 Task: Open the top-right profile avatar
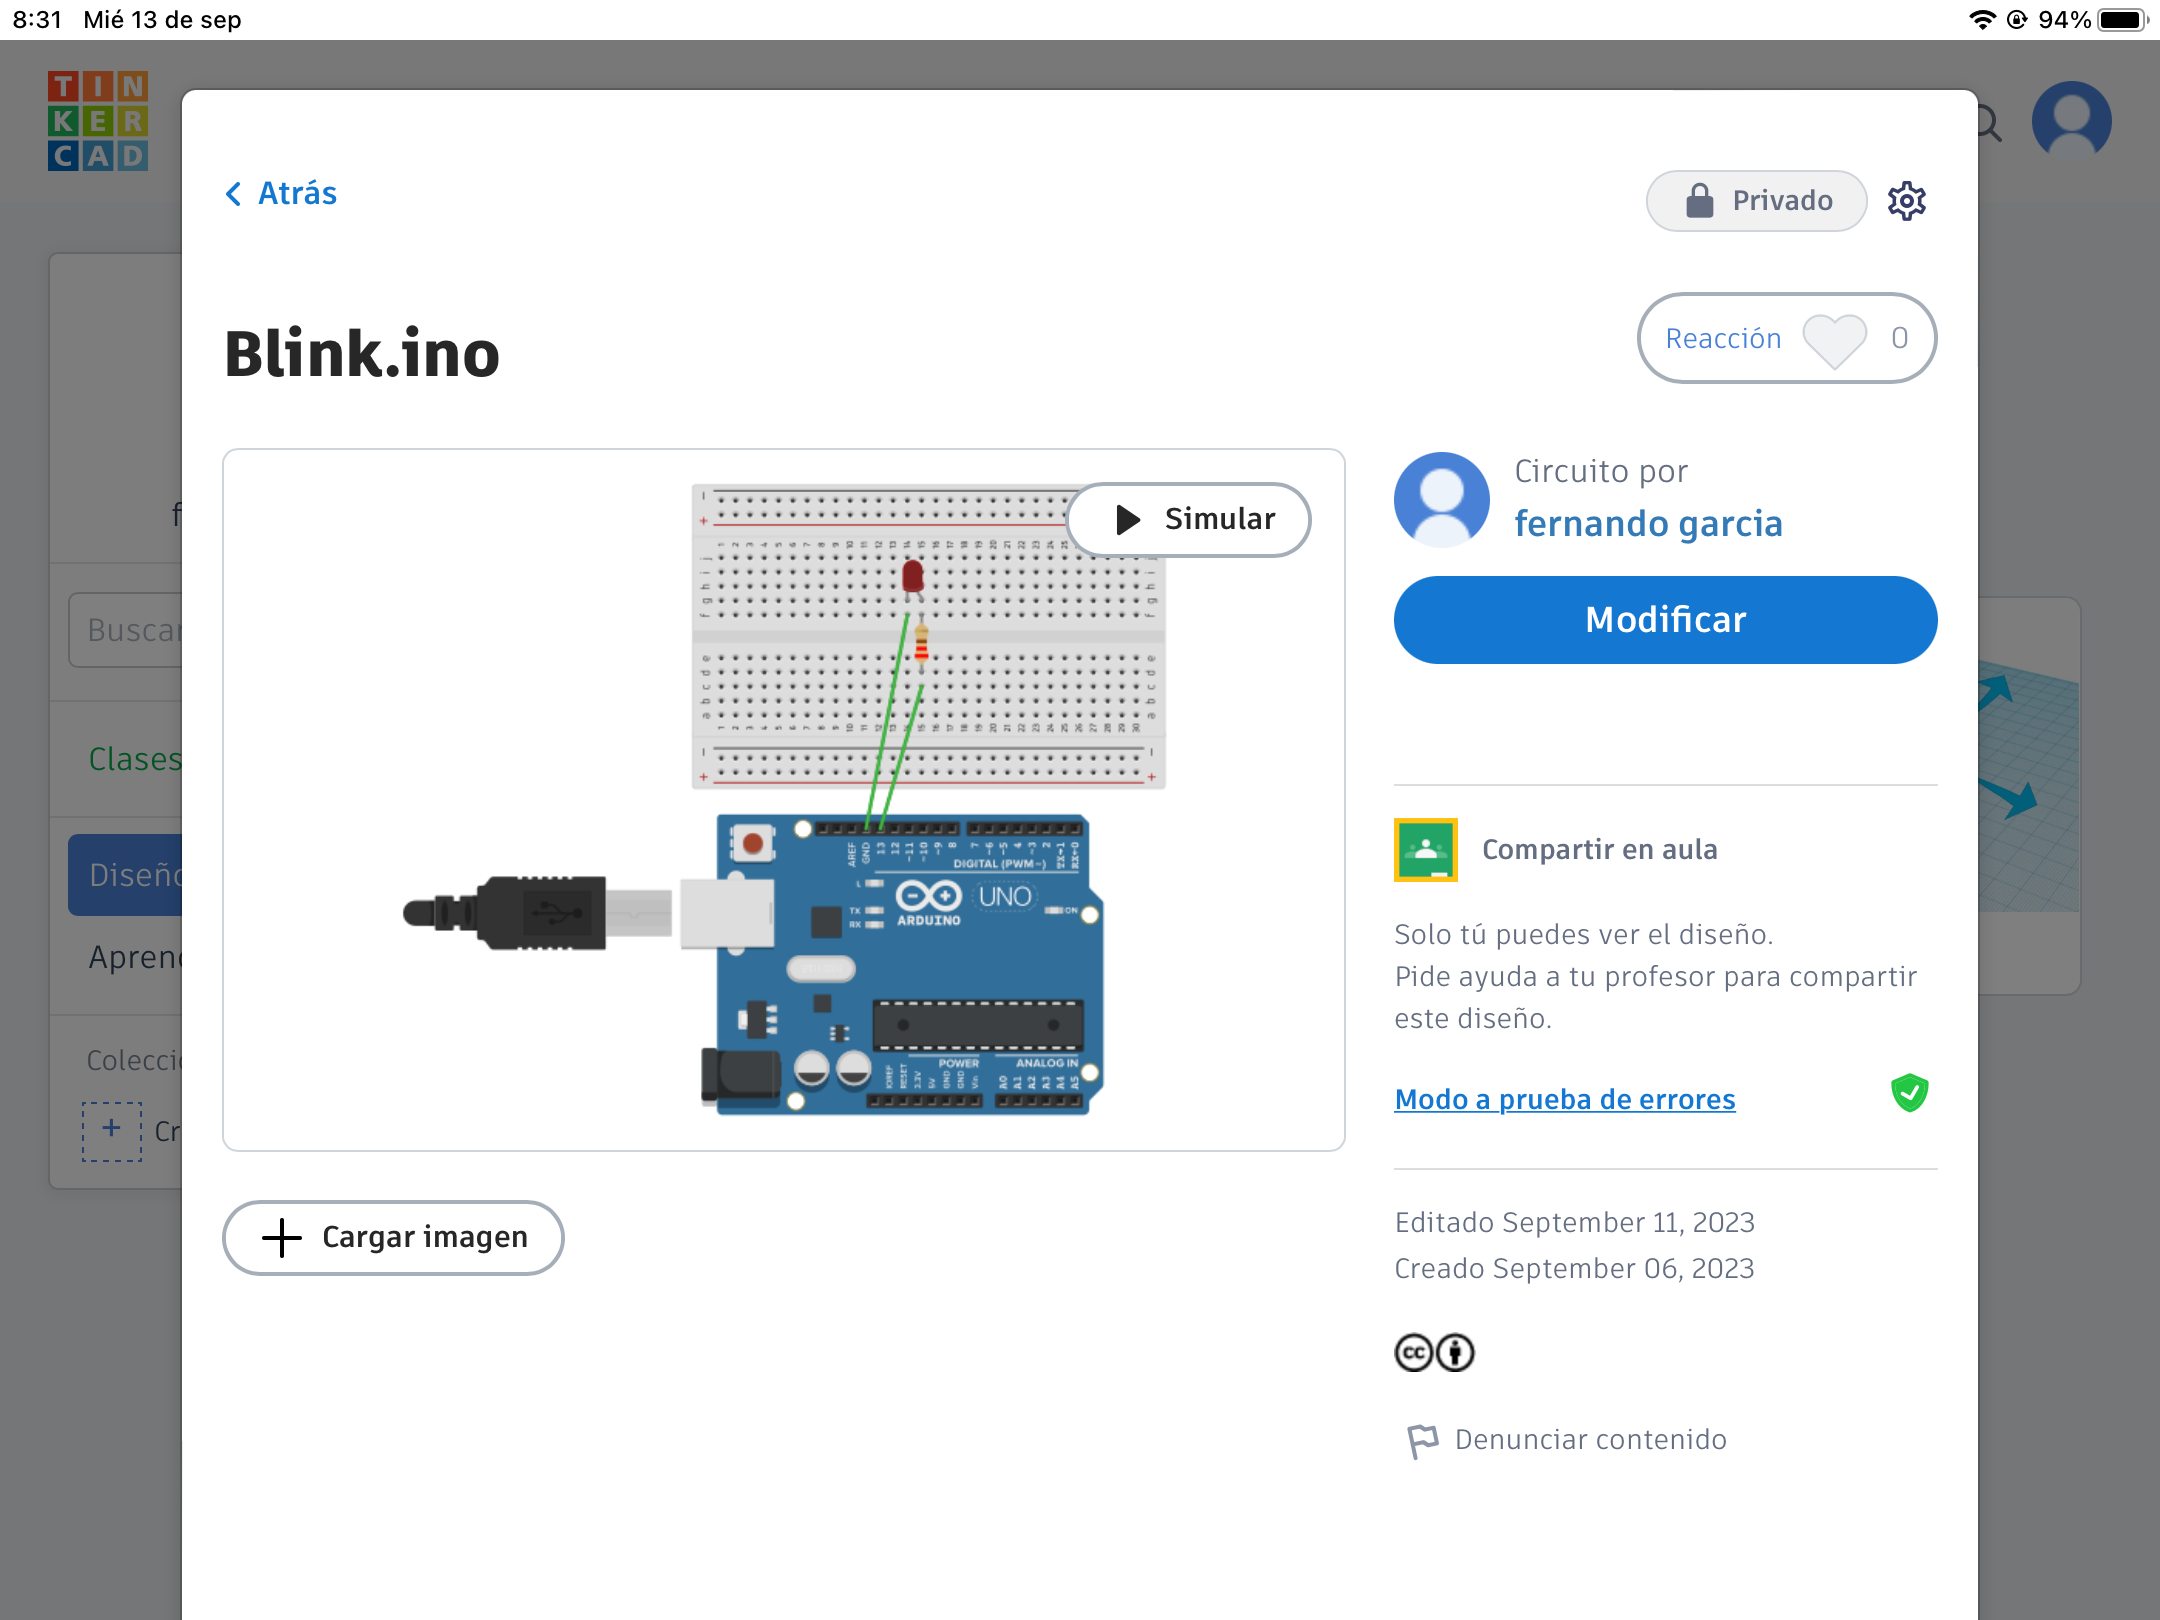(2071, 121)
